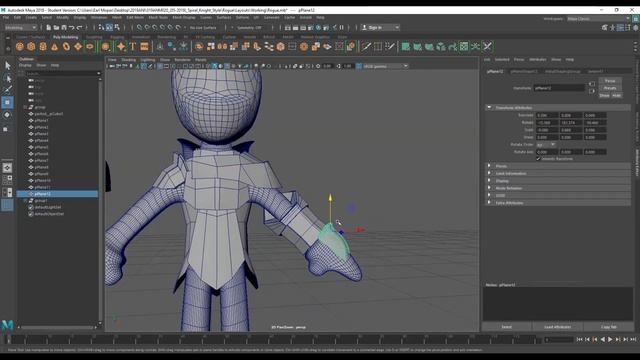Select pPlane12 in the Outliner

[58, 194]
